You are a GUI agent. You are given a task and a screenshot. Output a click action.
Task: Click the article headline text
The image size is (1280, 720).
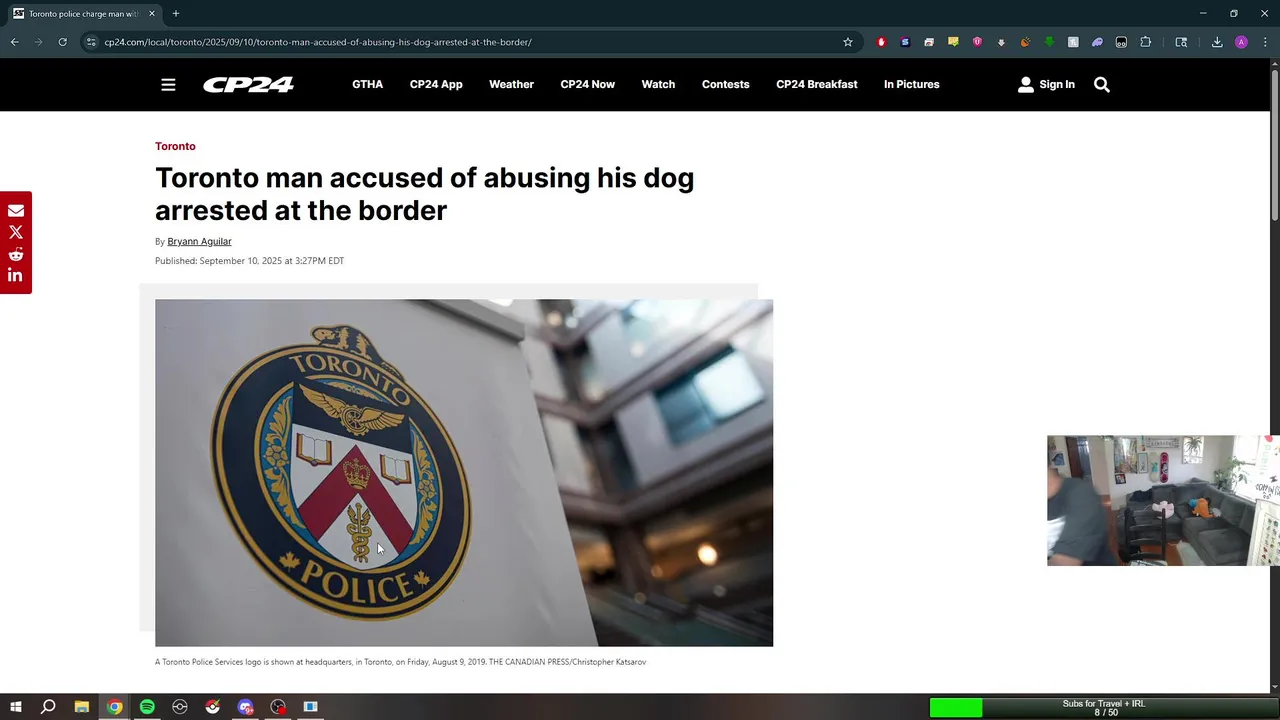click(x=424, y=194)
